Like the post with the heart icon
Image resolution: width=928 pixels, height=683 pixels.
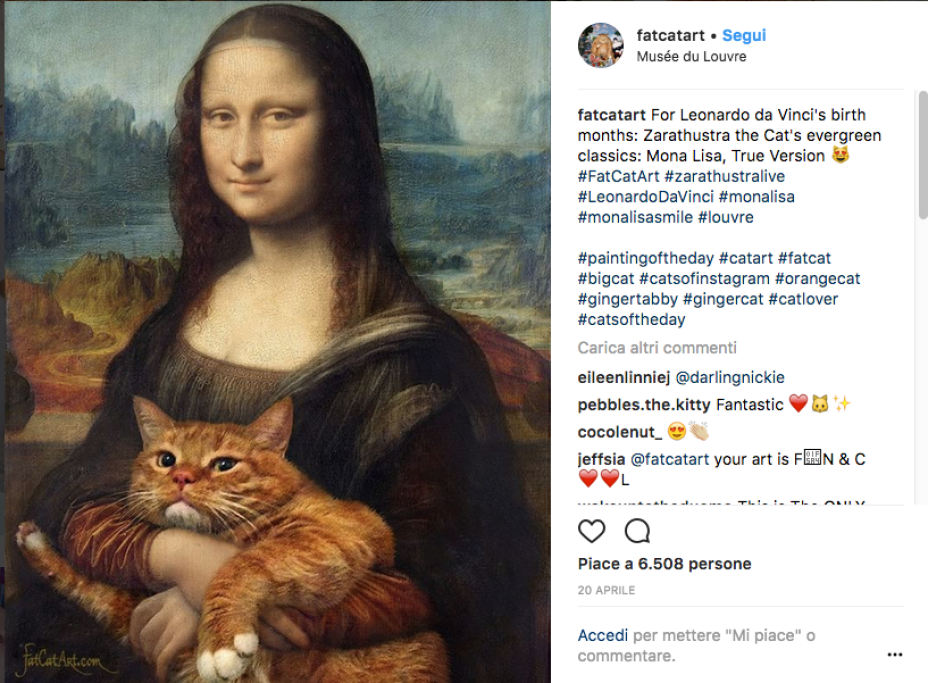(x=592, y=530)
